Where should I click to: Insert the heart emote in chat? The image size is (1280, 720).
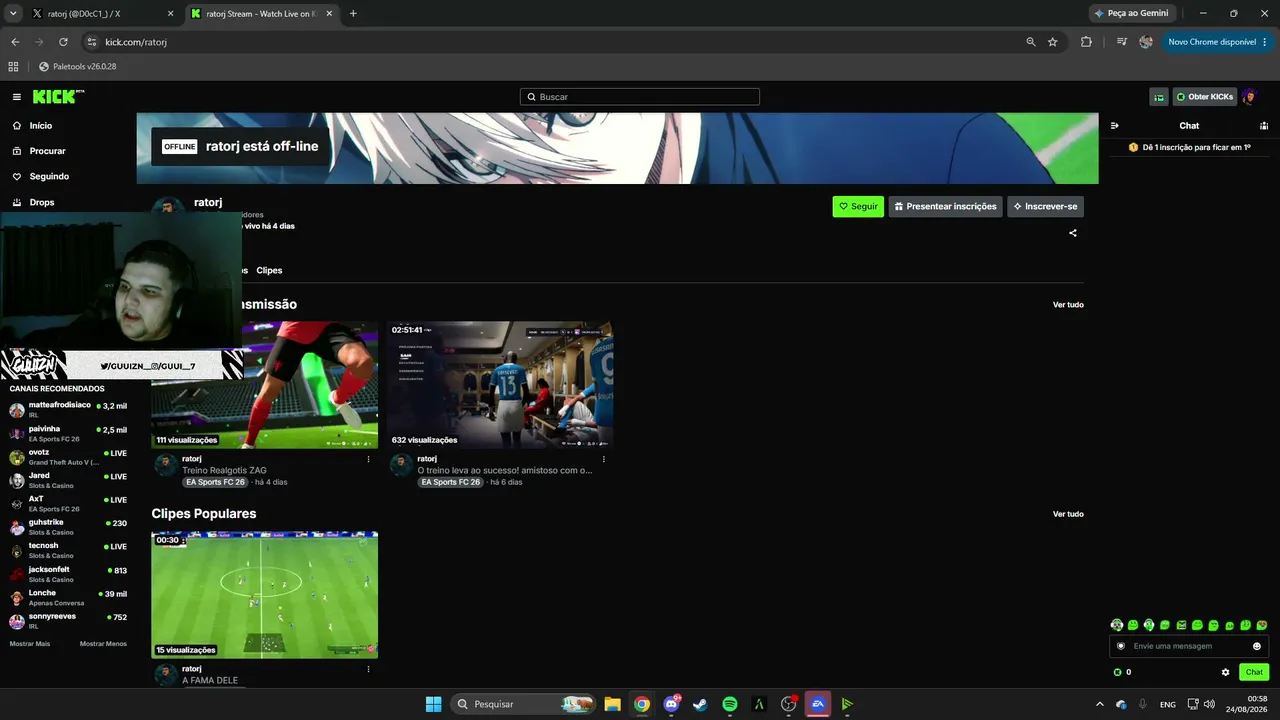[x=1262, y=625]
